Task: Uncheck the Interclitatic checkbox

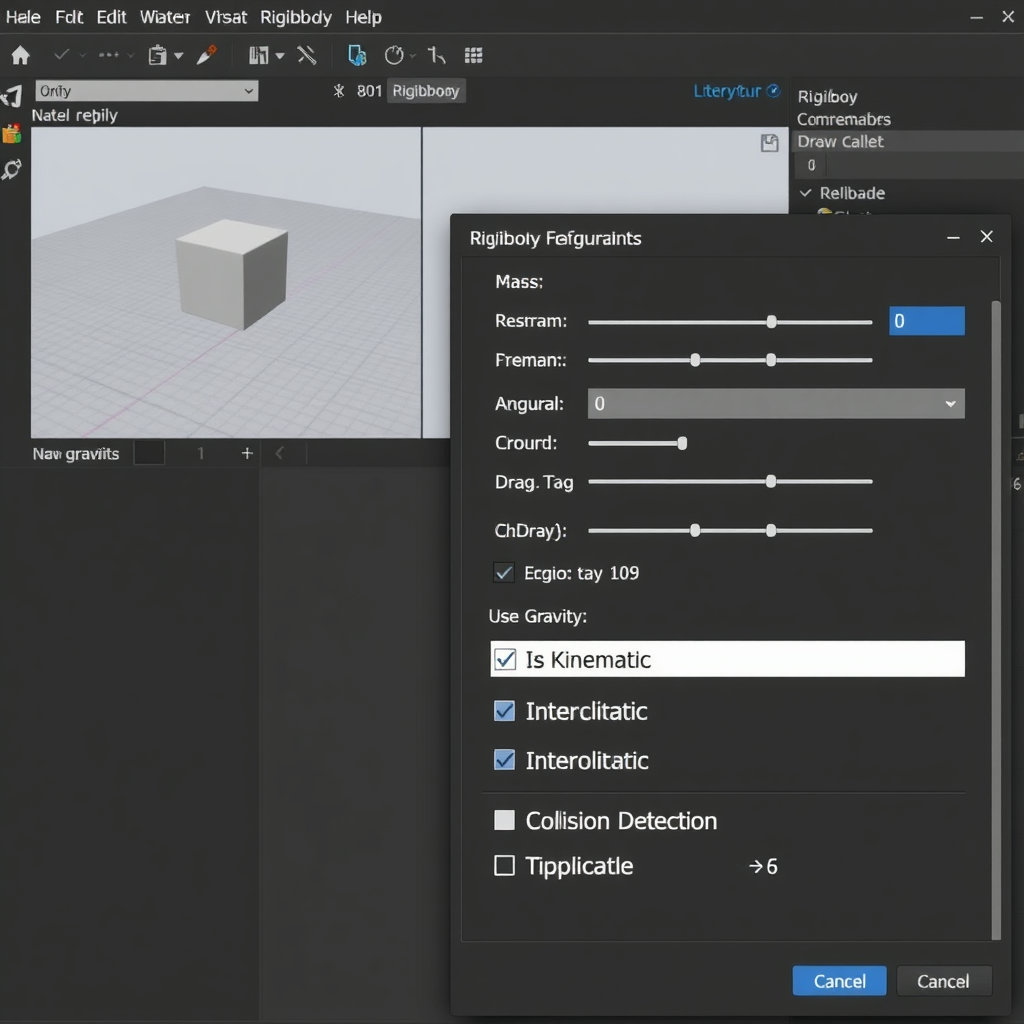Action: pos(504,711)
